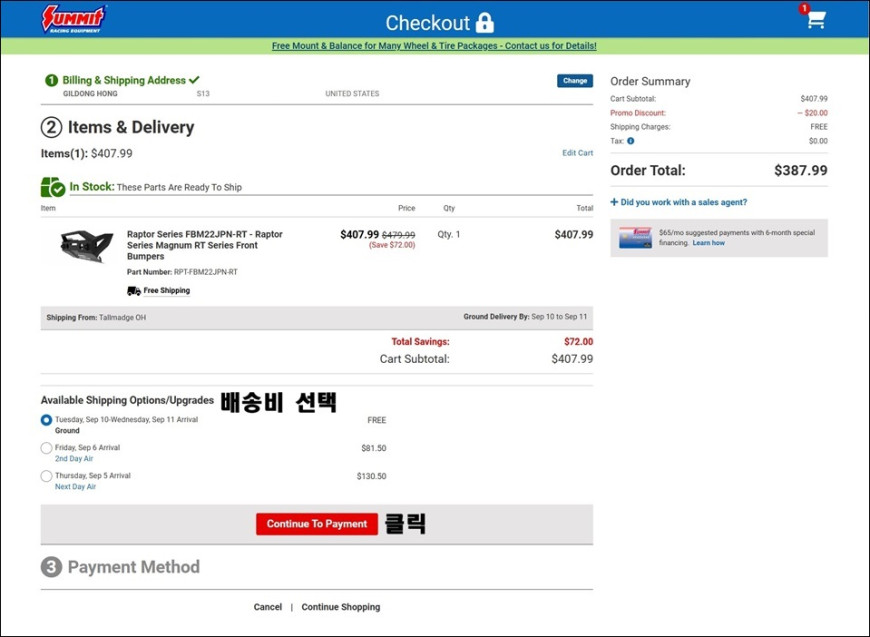
Task: Click the step 2 circle icon
Action: click(51, 127)
